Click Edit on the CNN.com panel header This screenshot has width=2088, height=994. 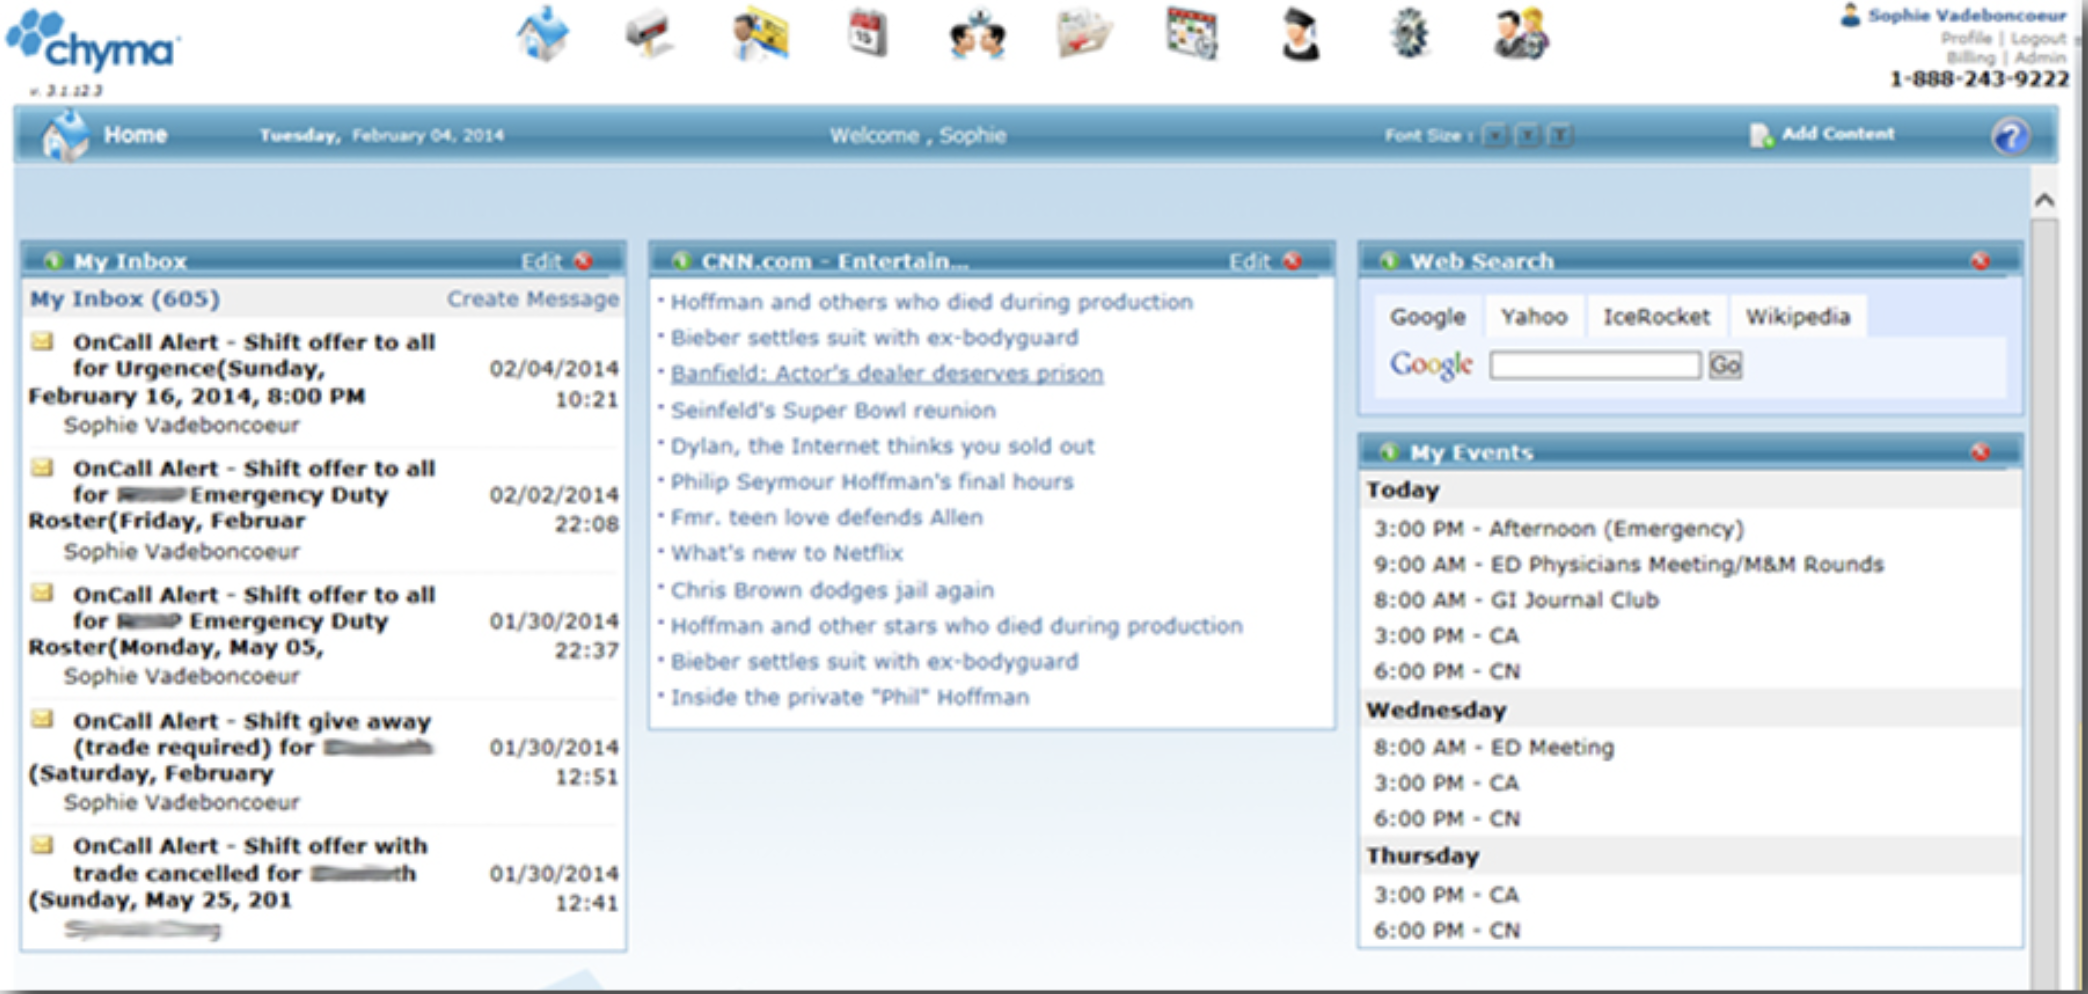[1249, 261]
